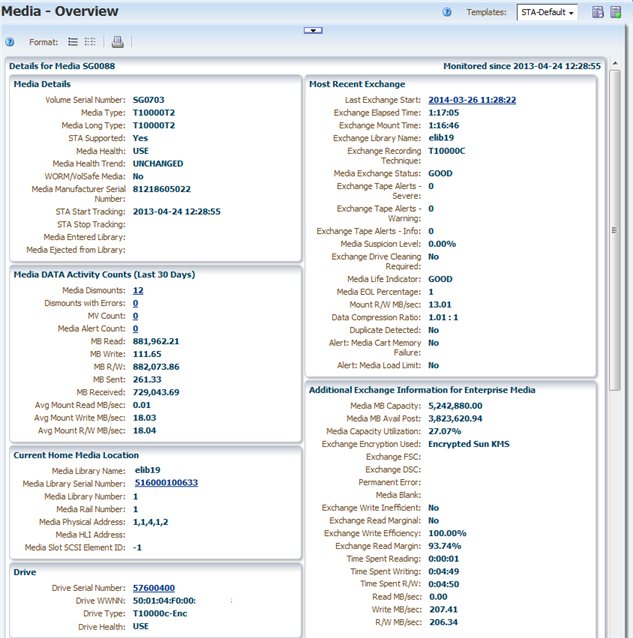633x638 pixels.
Task: Open the Media Dismounts count 12 link
Action: (138, 291)
